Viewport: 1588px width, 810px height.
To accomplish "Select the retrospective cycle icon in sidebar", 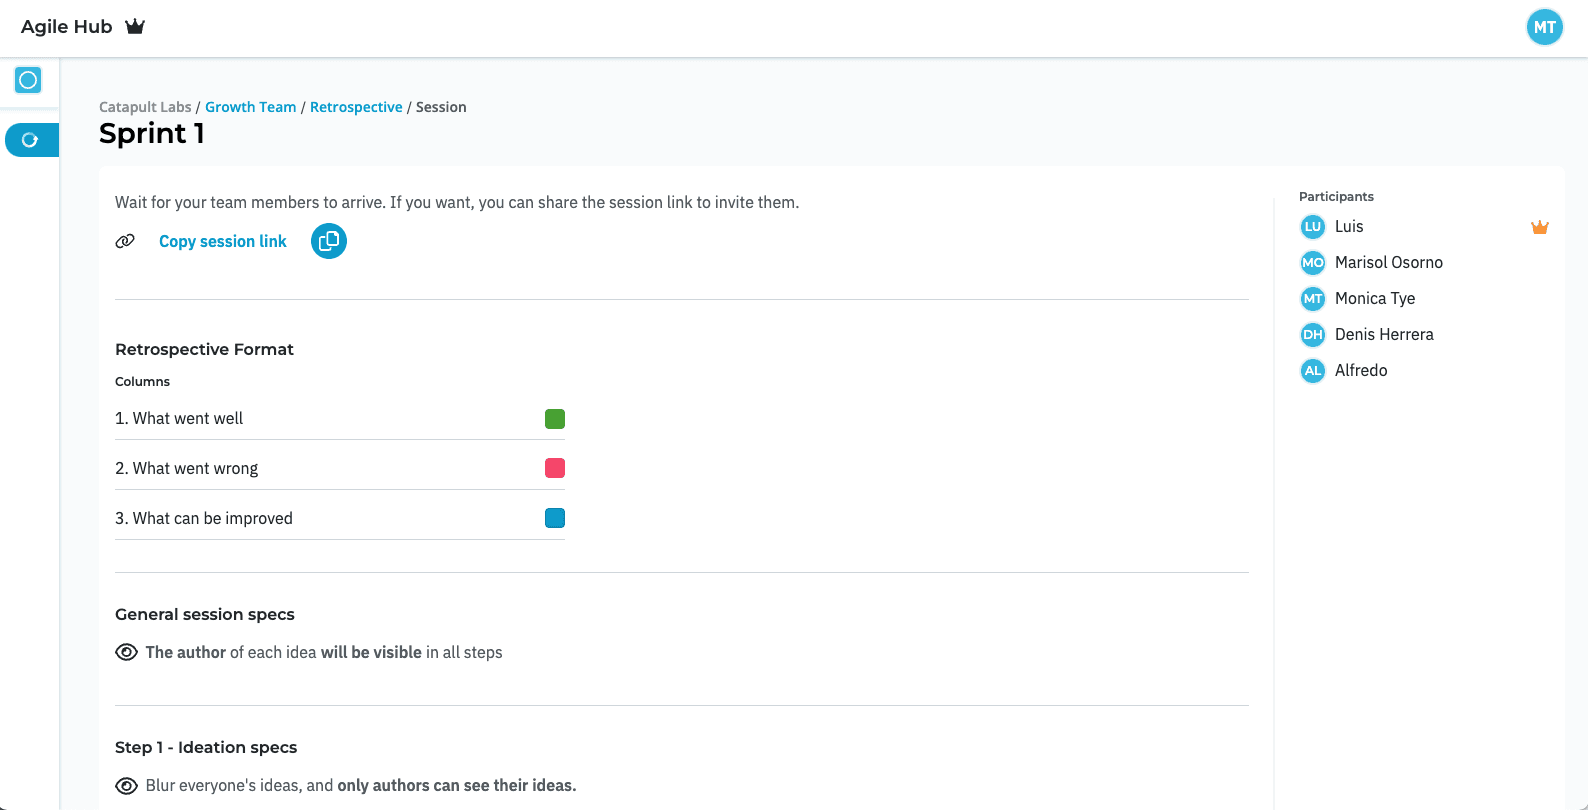I will pyautogui.click(x=30, y=140).
